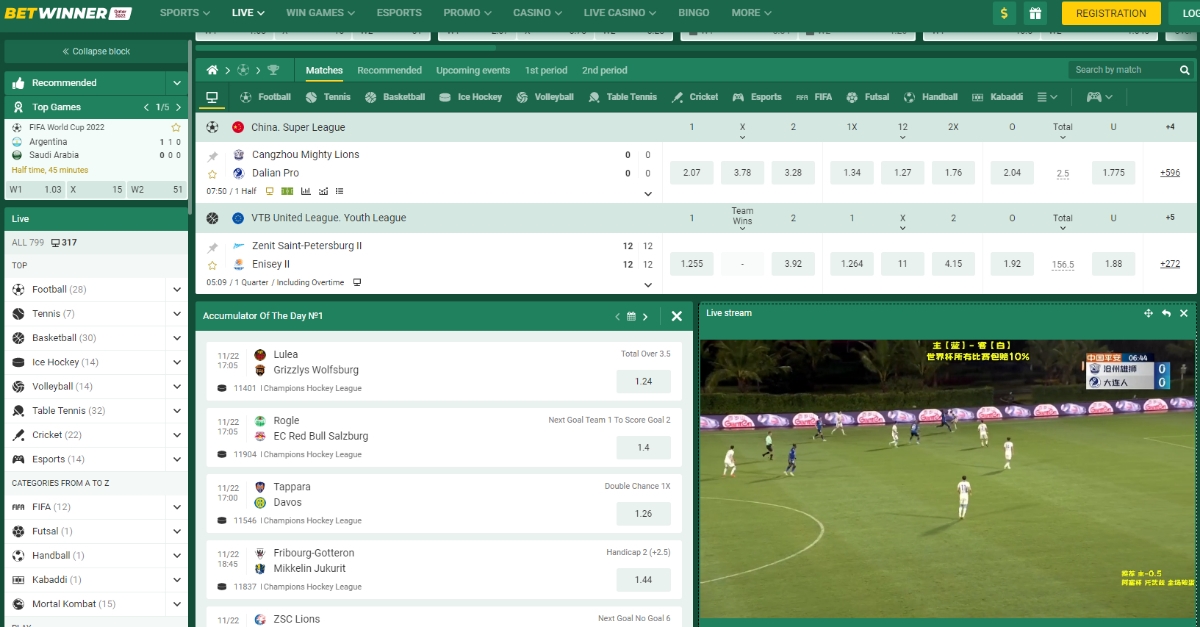Open the deposit dollar icon
Screen dimensions: 1200x627
point(1005,13)
